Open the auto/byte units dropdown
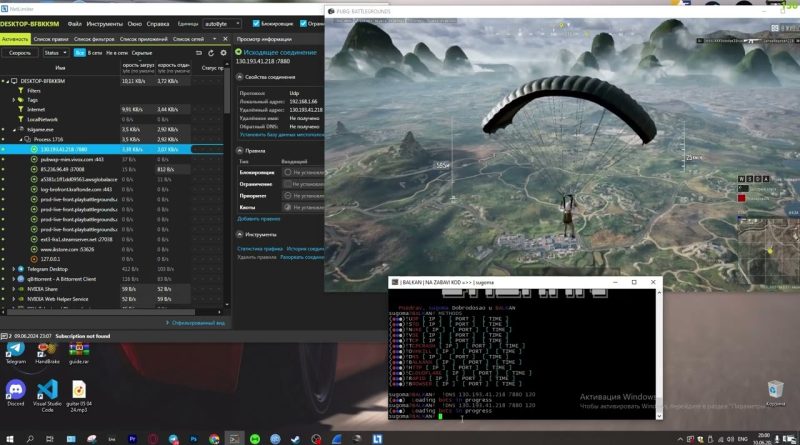The image size is (800, 445). coord(222,24)
